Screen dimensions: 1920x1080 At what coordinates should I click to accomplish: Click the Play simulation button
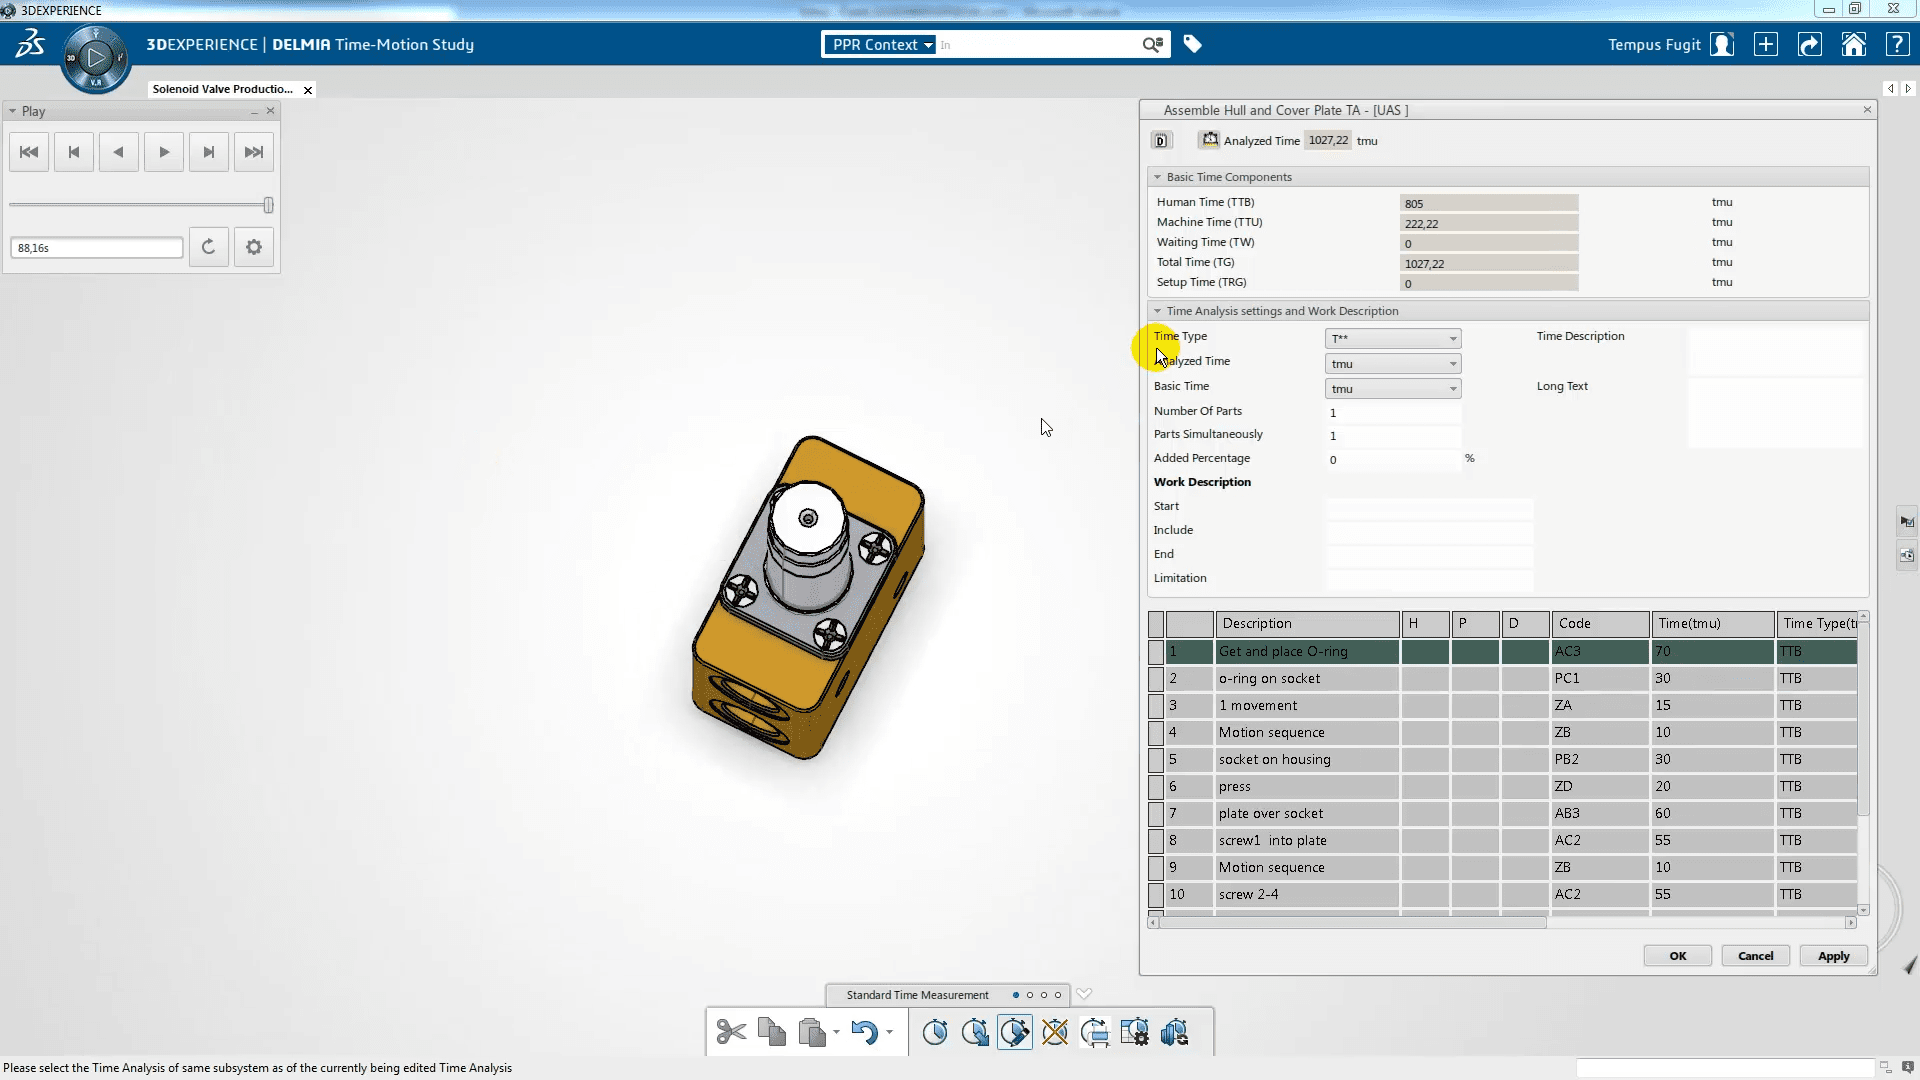(x=162, y=150)
